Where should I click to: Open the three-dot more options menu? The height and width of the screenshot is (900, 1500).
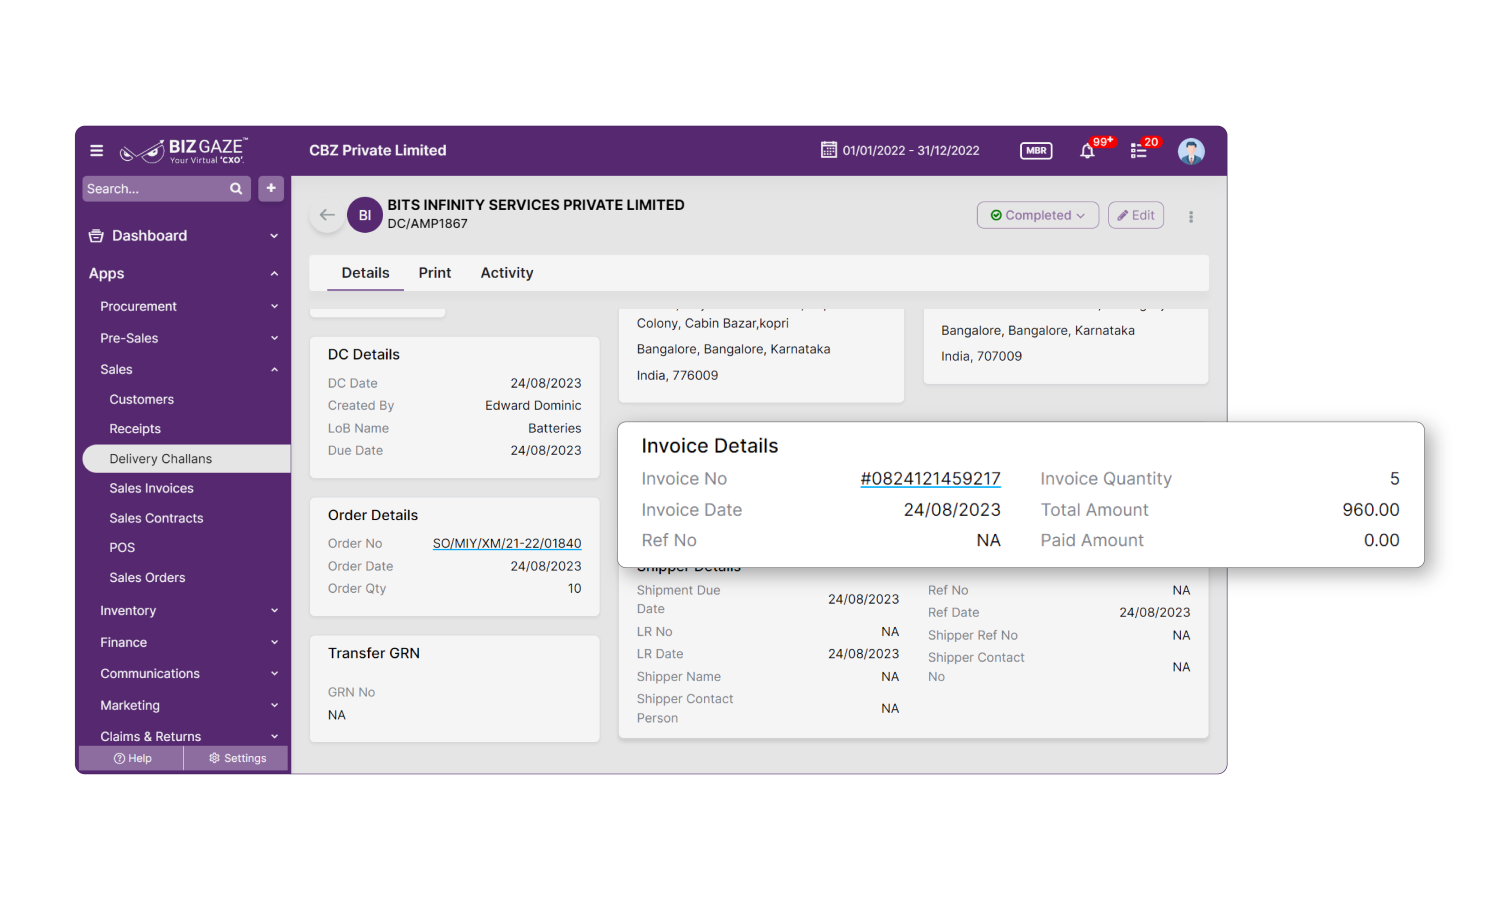1191,216
